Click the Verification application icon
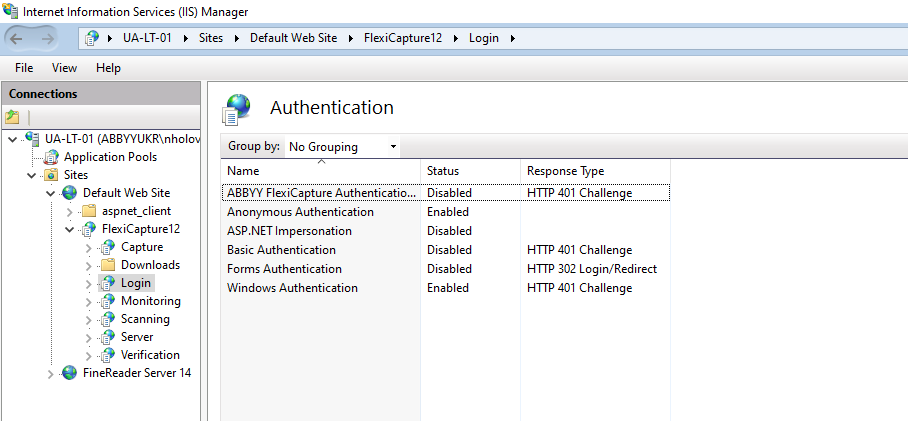908x421 pixels. coord(108,355)
